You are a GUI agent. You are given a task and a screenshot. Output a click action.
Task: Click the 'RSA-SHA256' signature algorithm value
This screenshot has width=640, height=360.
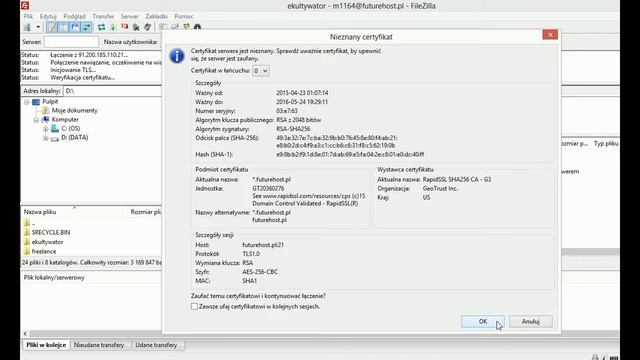[x=293, y=129]
